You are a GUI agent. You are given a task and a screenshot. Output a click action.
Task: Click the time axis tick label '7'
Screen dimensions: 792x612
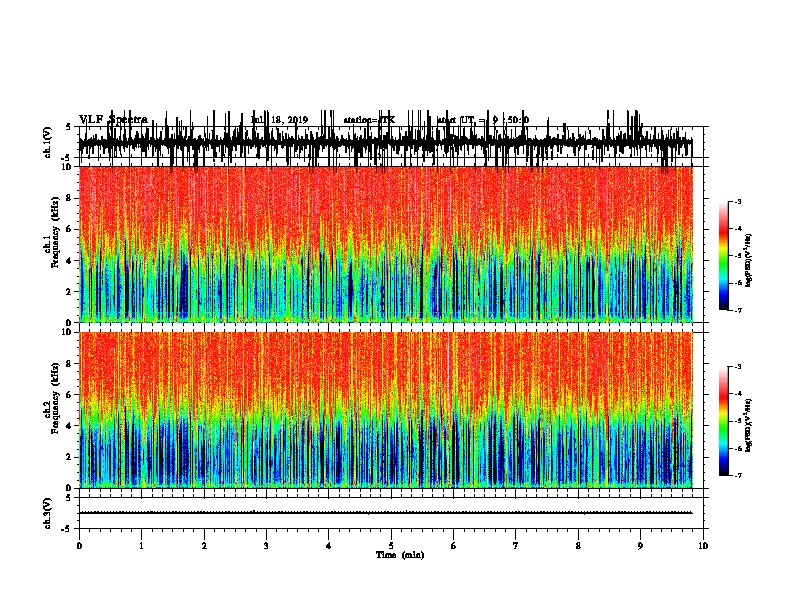[516, 546]
